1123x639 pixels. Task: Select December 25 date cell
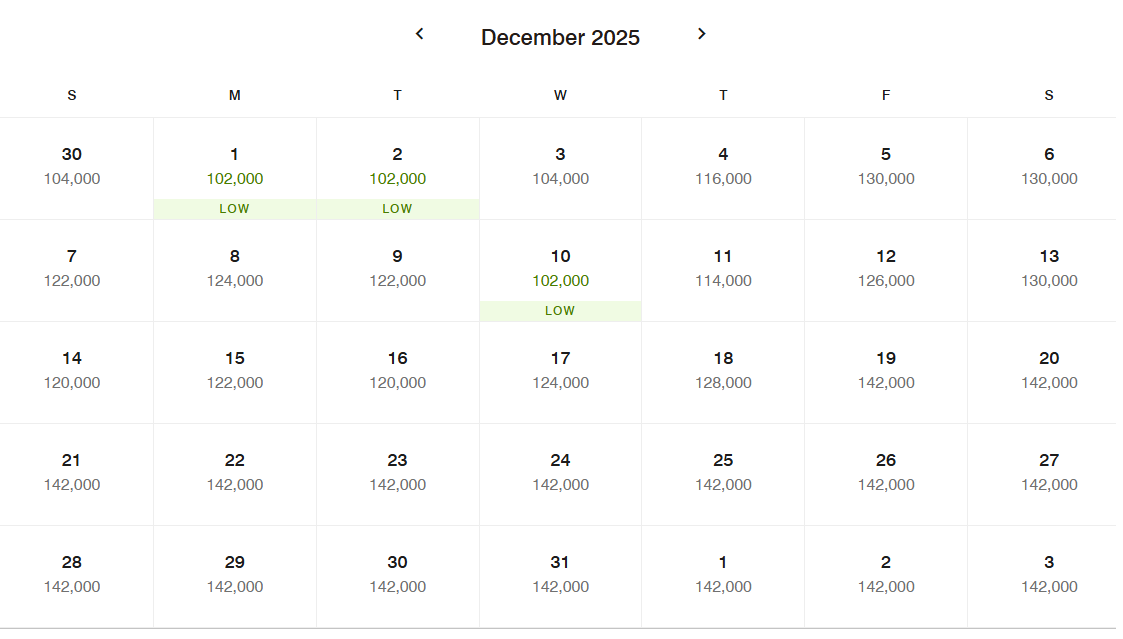point(723,474)
